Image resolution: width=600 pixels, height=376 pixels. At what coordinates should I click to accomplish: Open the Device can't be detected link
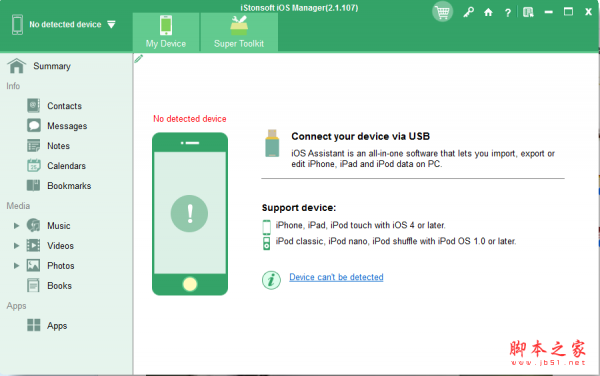(336, 277)
